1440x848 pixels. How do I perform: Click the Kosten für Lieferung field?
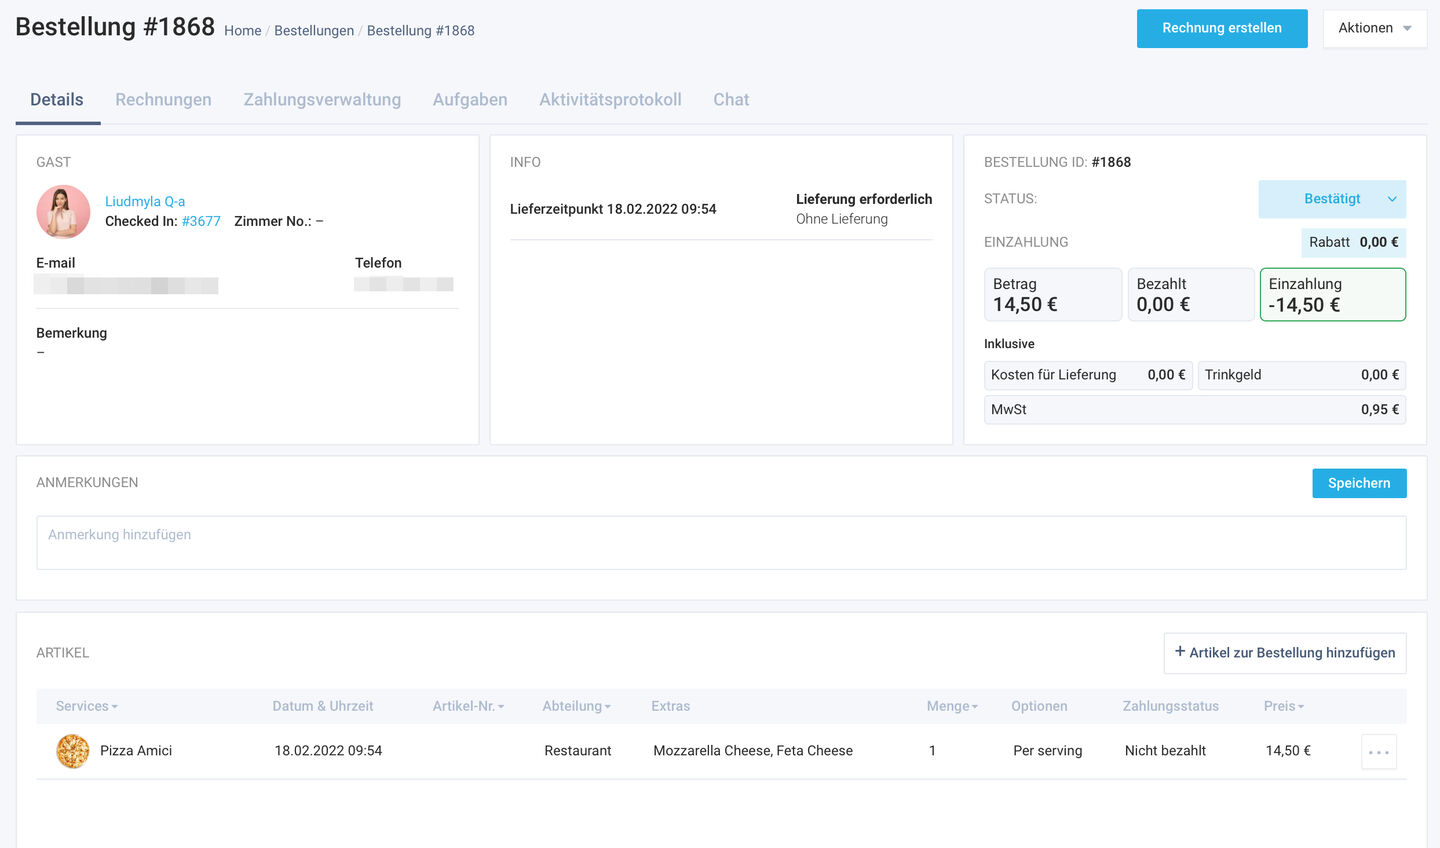[1088, 375]
